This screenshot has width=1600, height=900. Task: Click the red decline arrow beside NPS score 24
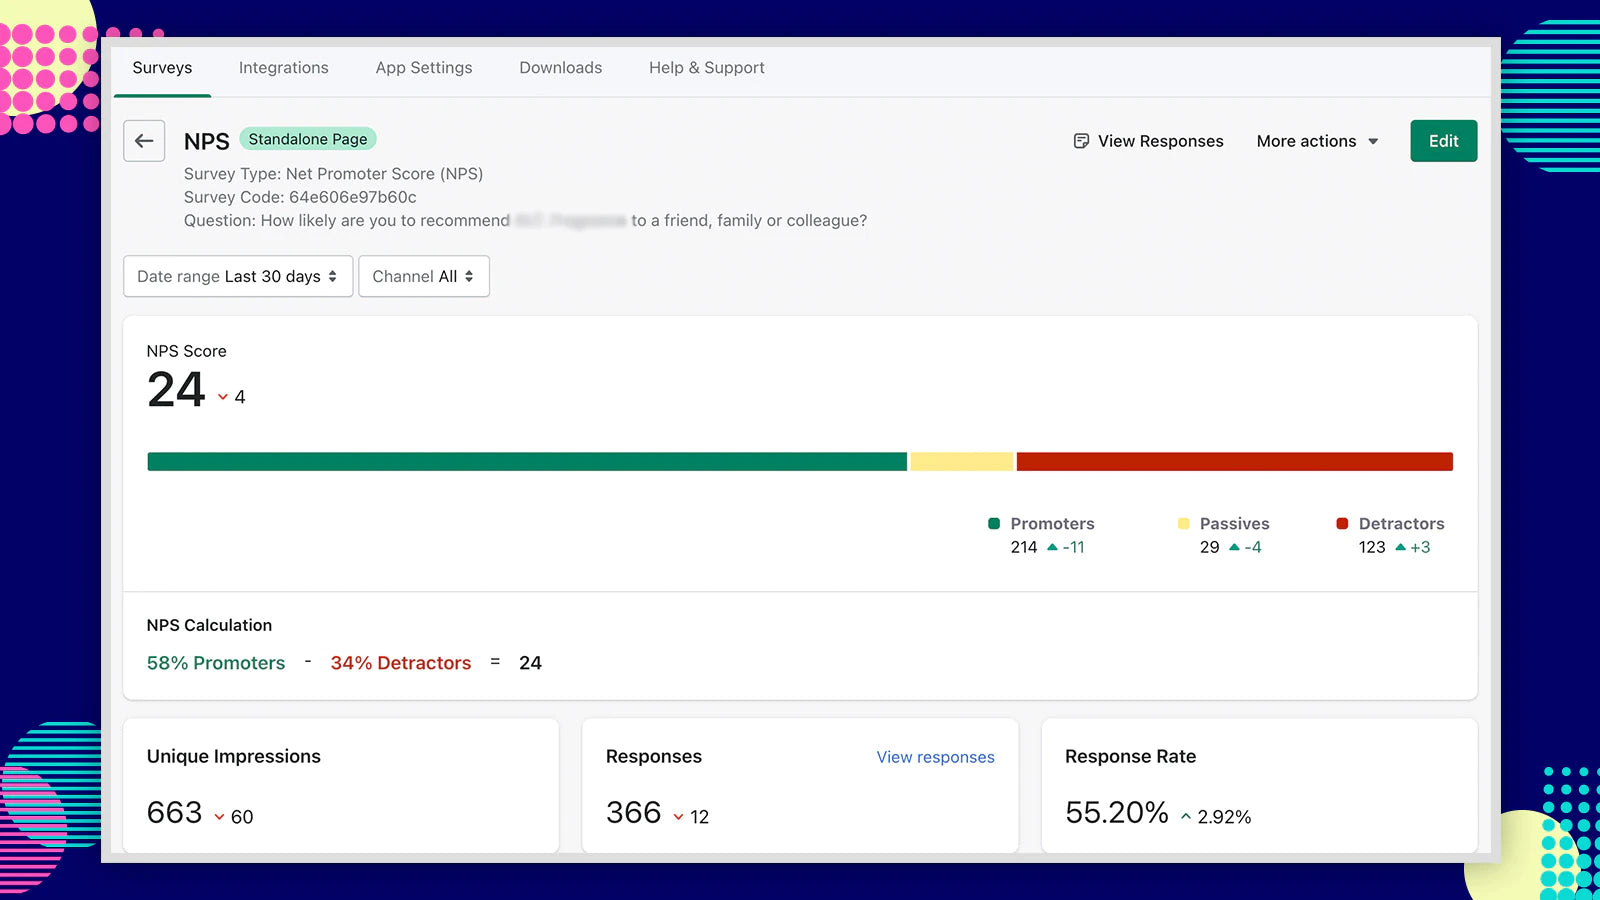point(222,397)
